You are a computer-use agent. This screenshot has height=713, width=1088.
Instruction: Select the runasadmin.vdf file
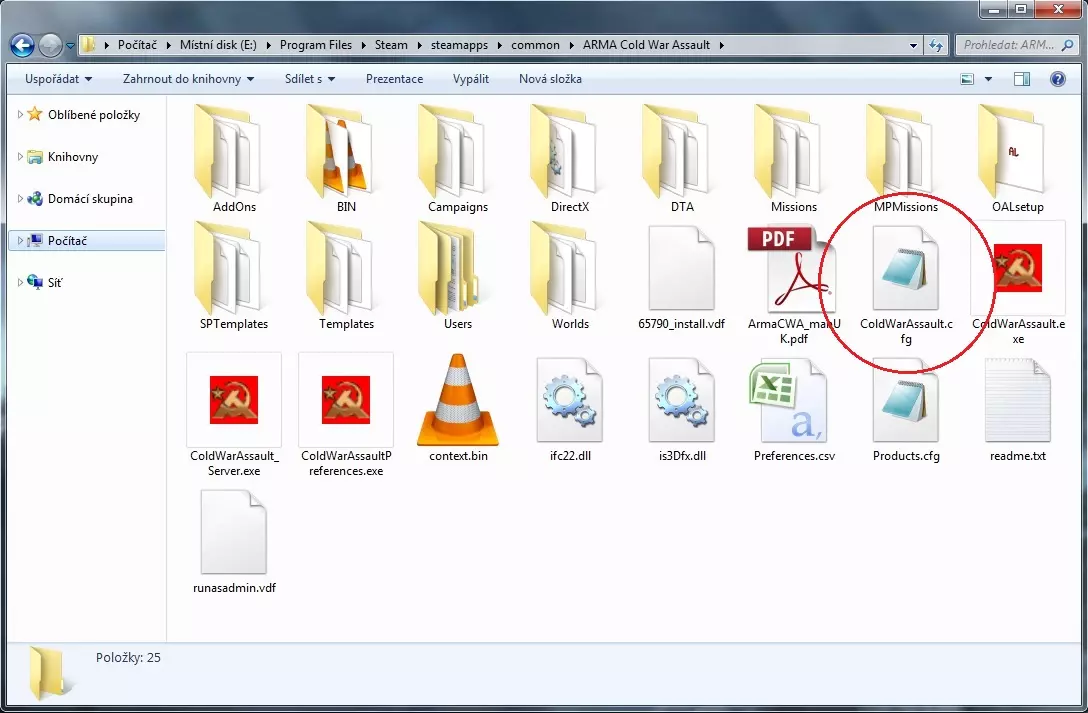(234, 540)
